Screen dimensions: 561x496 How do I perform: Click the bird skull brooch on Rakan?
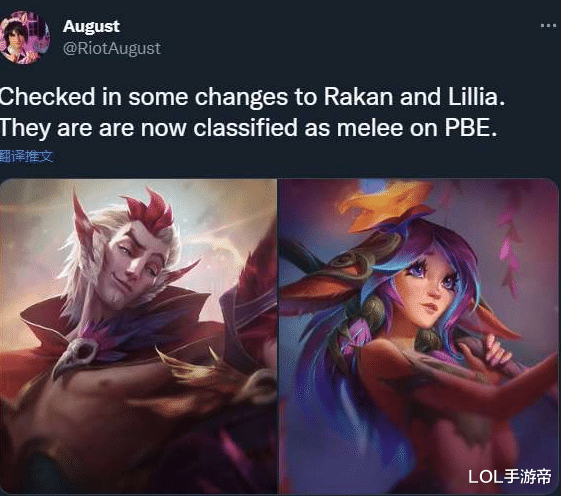pos(75,356)
